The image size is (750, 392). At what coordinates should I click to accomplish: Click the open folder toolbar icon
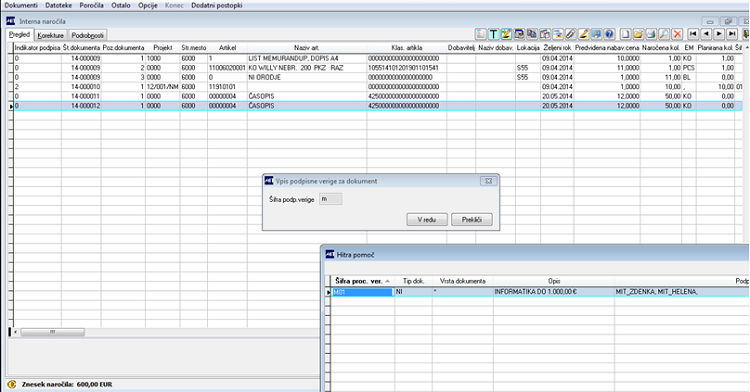coord(638,34)
